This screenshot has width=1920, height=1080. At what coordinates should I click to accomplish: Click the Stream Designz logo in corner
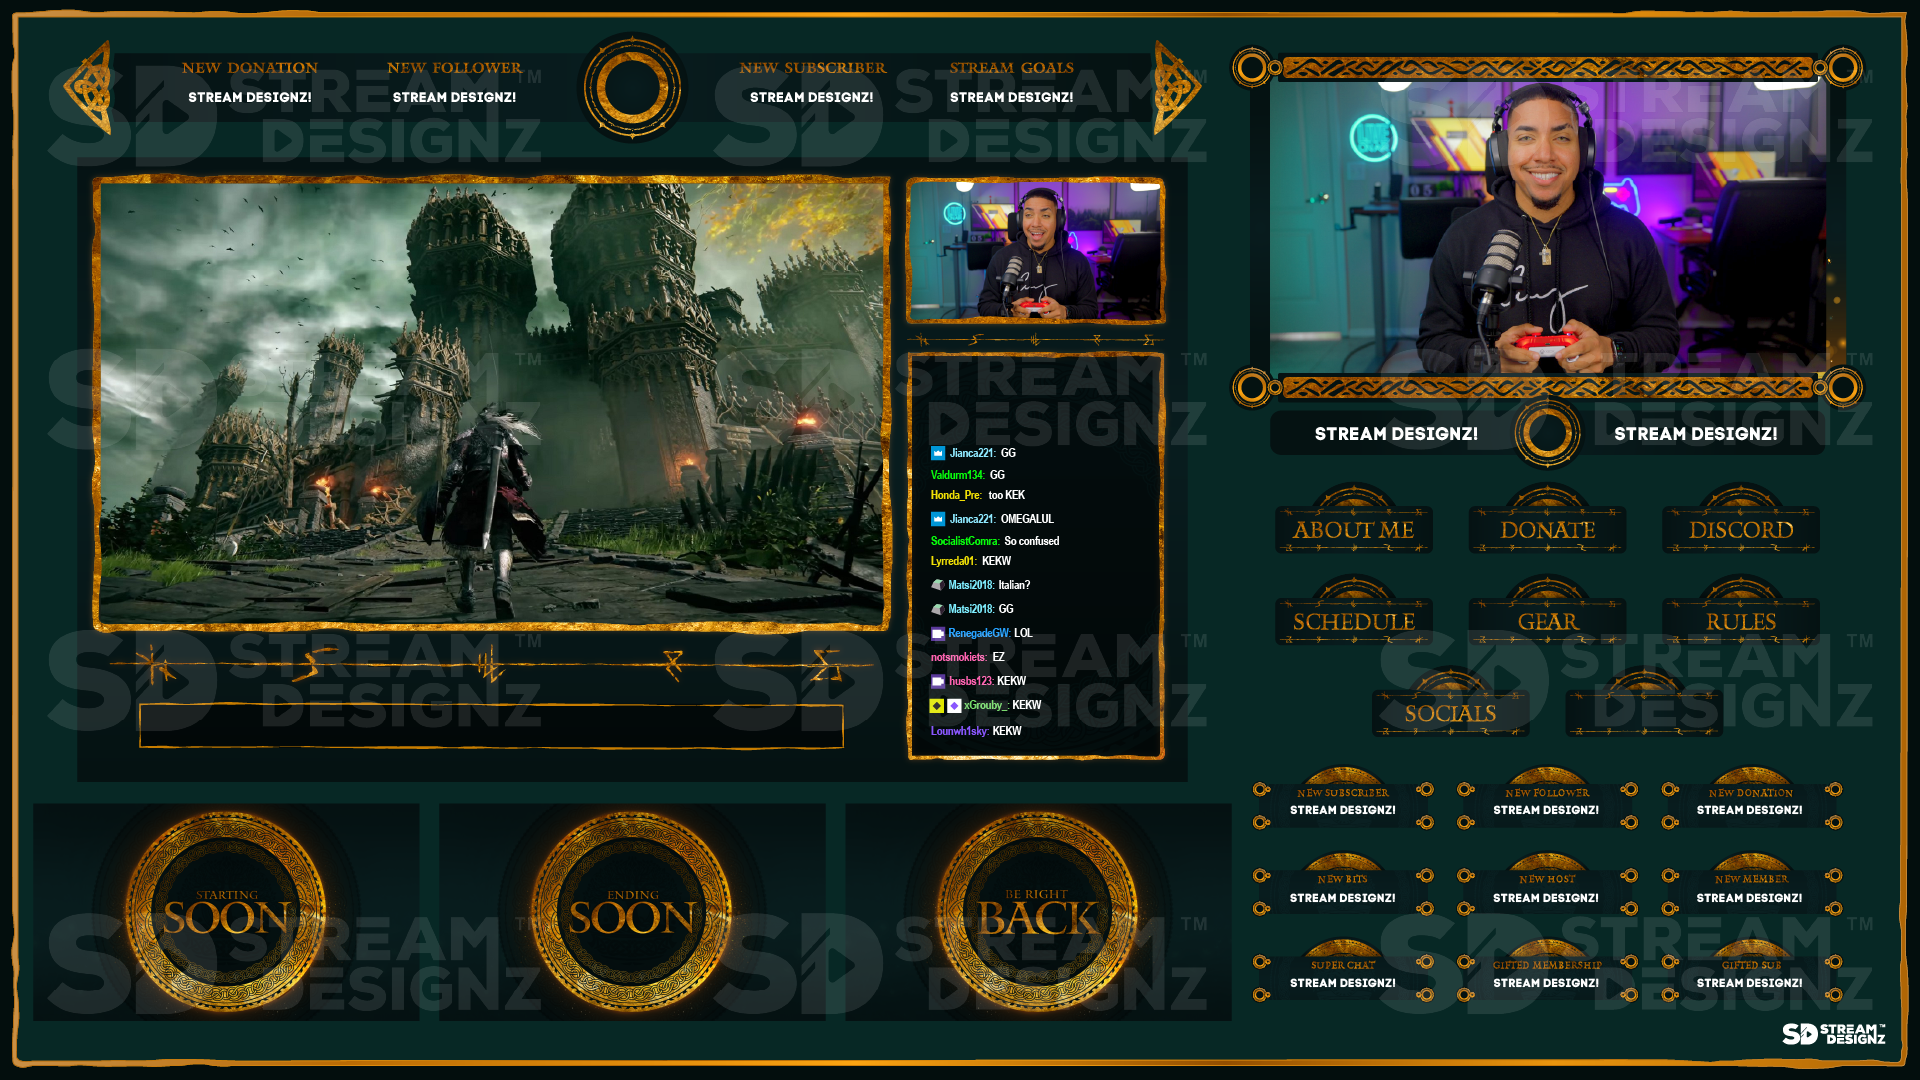point(1832,1034)
